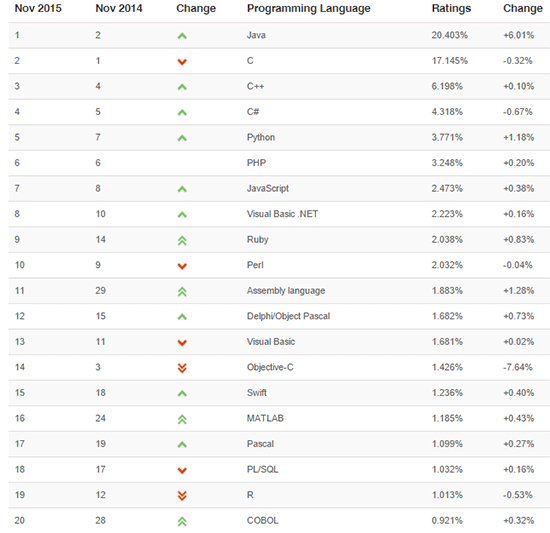Click the double red arrow beside R
This screenshot has height=533, width=550.
click(x=182, y=495)
